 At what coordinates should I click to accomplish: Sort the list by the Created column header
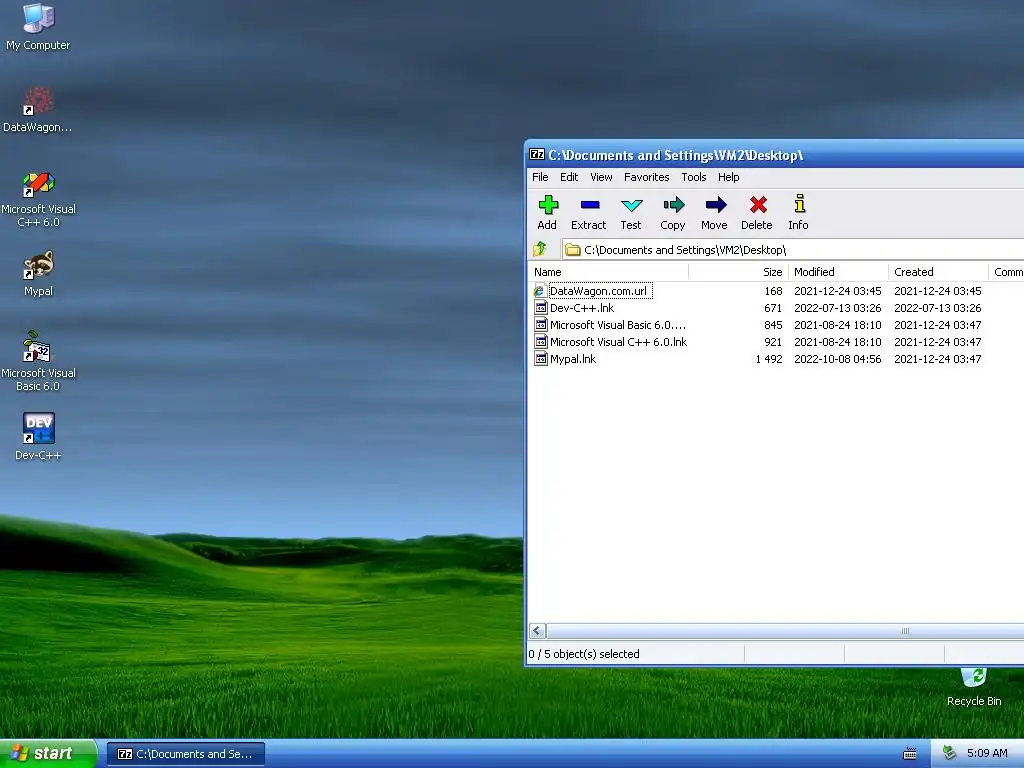pos(938,272)
